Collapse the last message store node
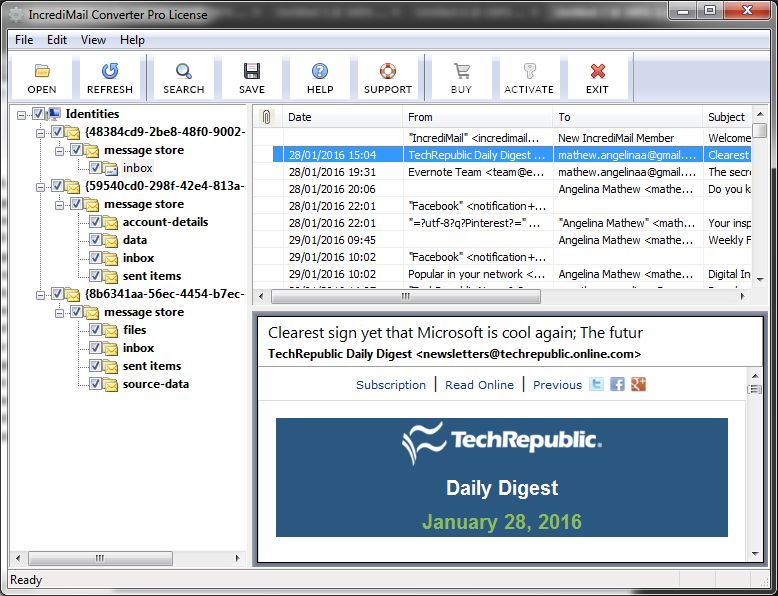The image size is (778, 596). [59, 312]
